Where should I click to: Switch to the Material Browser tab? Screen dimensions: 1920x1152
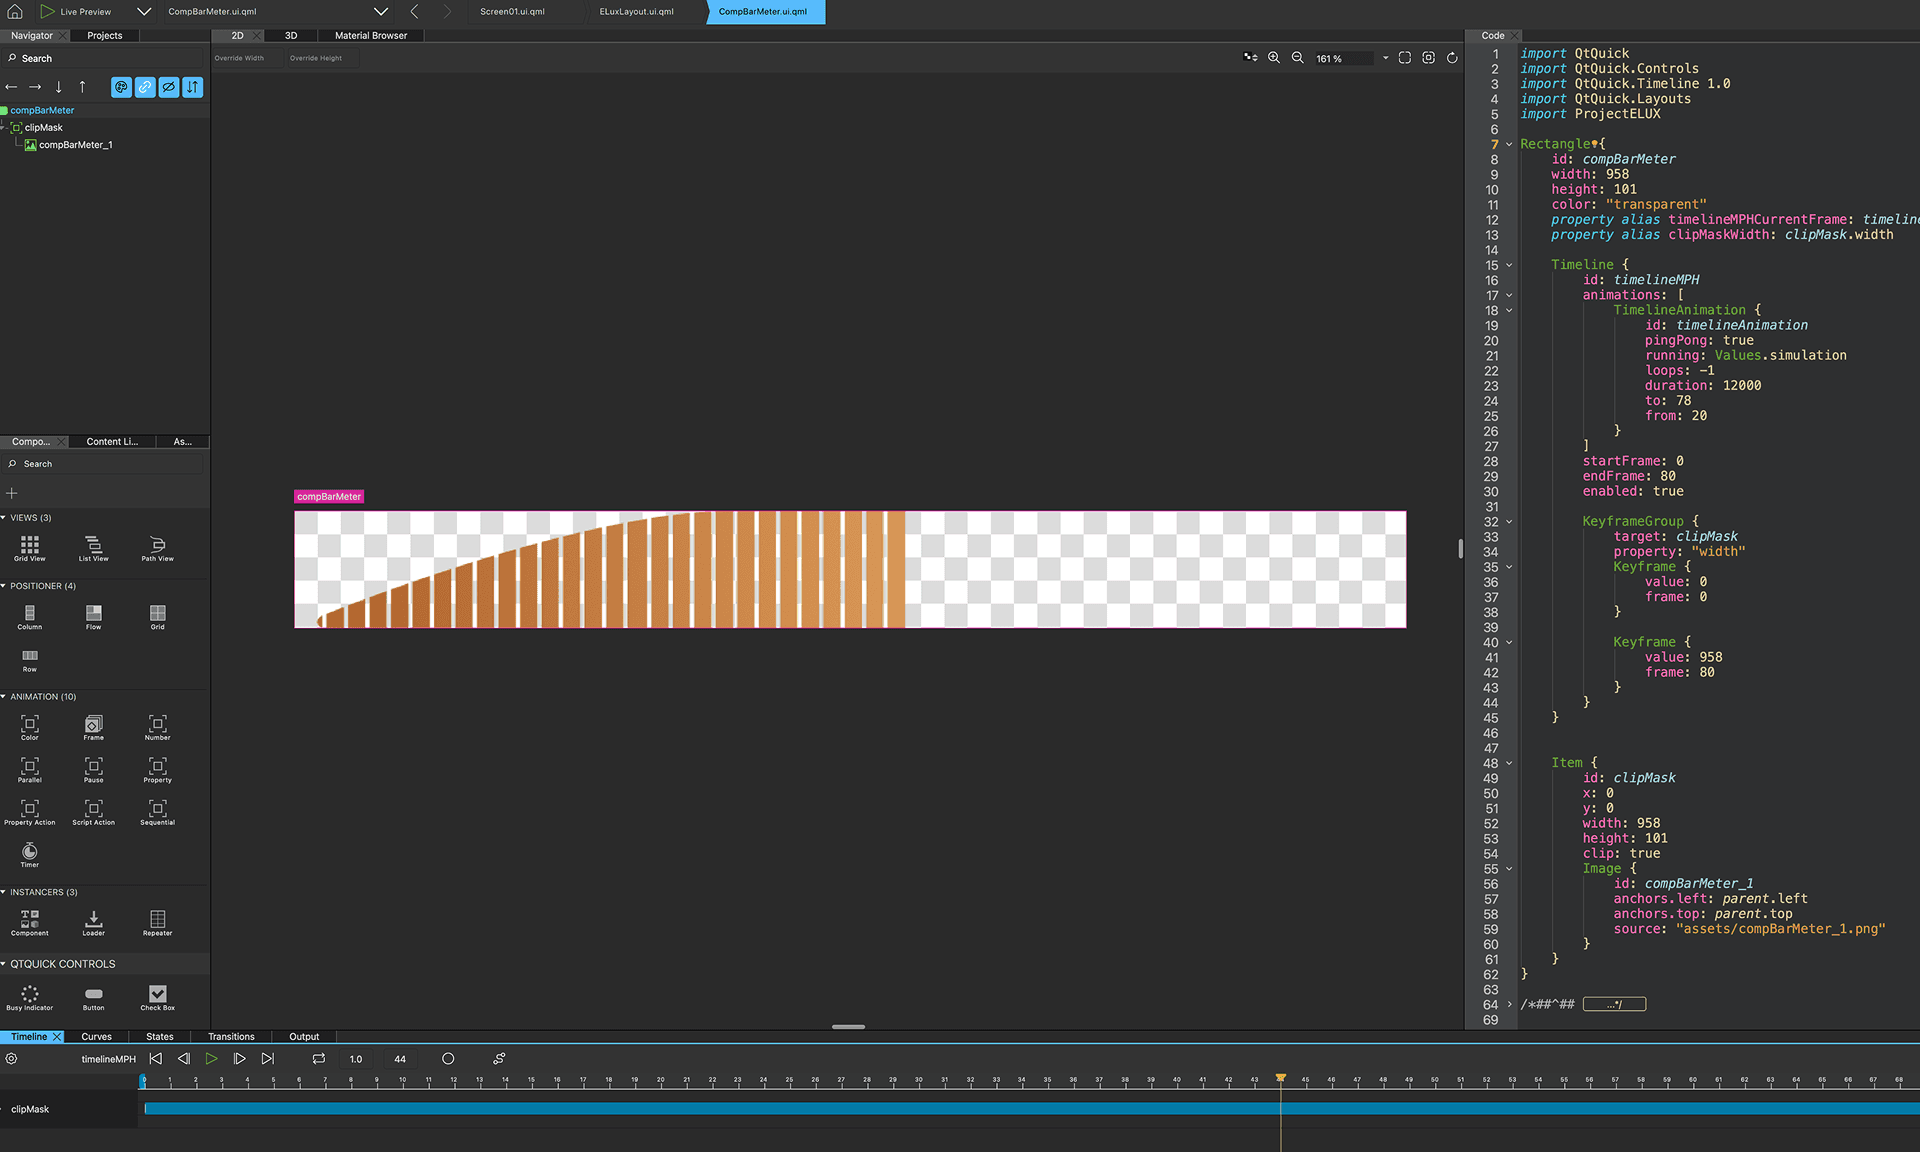click(371, 35)
